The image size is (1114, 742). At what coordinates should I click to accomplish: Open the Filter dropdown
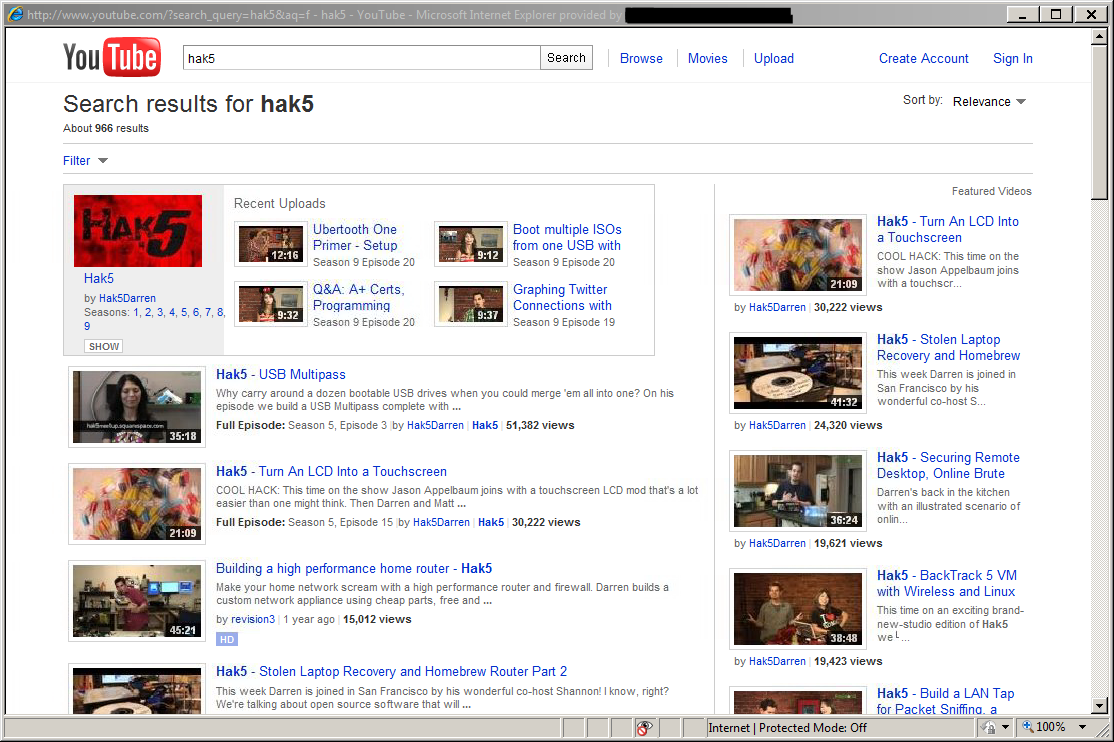point(85,161)
